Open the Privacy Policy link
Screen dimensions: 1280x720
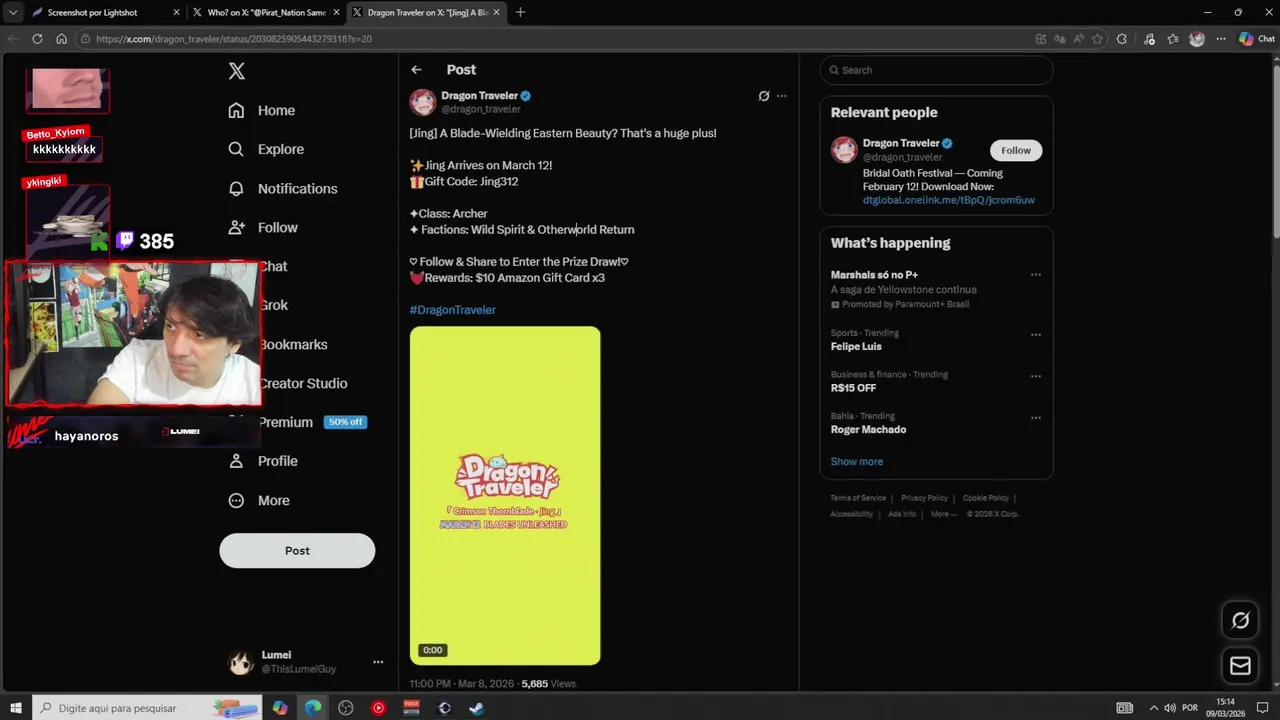[924, 498]
